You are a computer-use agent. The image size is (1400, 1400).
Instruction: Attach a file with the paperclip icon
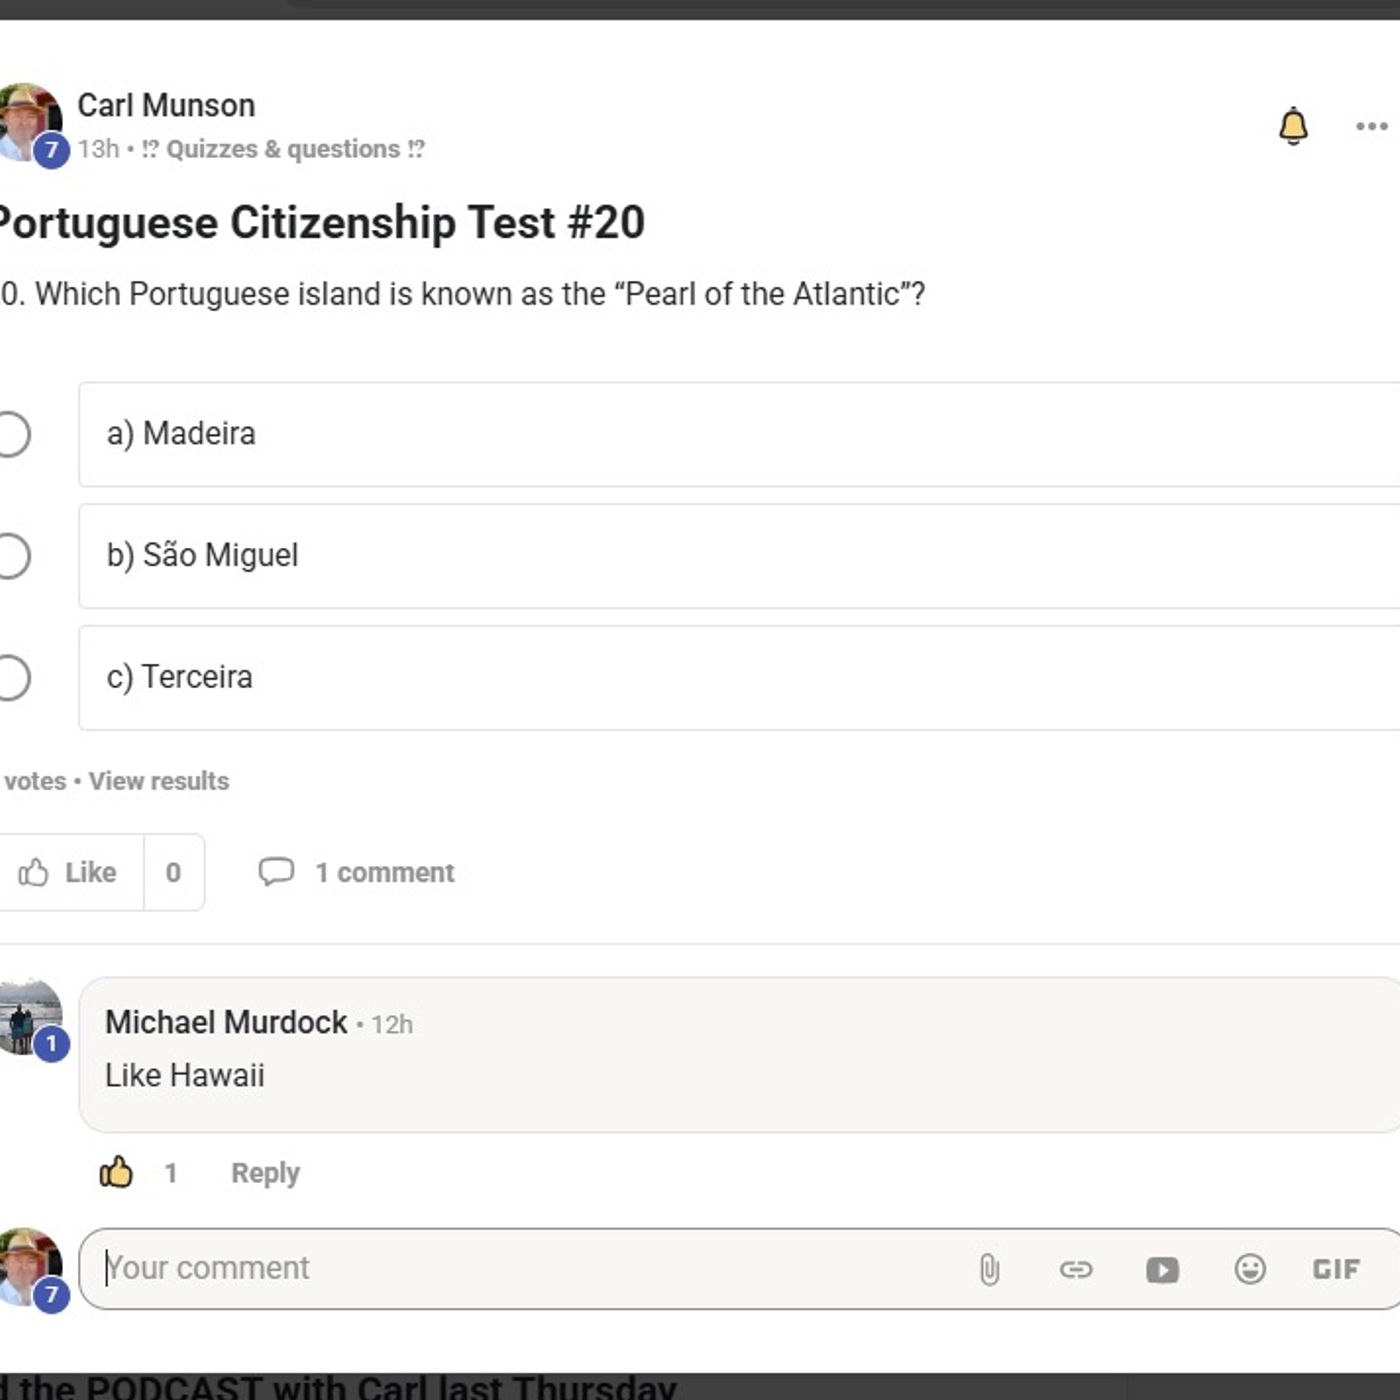click(x=989, y=1269)
